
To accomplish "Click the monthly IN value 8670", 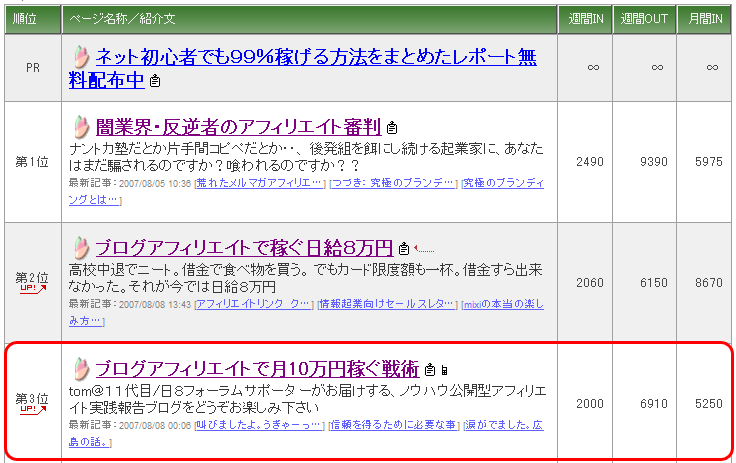I will coord(709,283).
